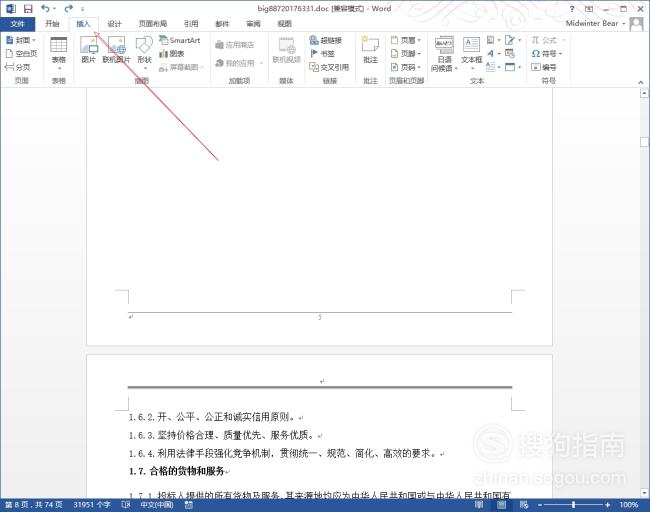Open the Help question mark
The image size is (650, 512).
coord(572,9)
